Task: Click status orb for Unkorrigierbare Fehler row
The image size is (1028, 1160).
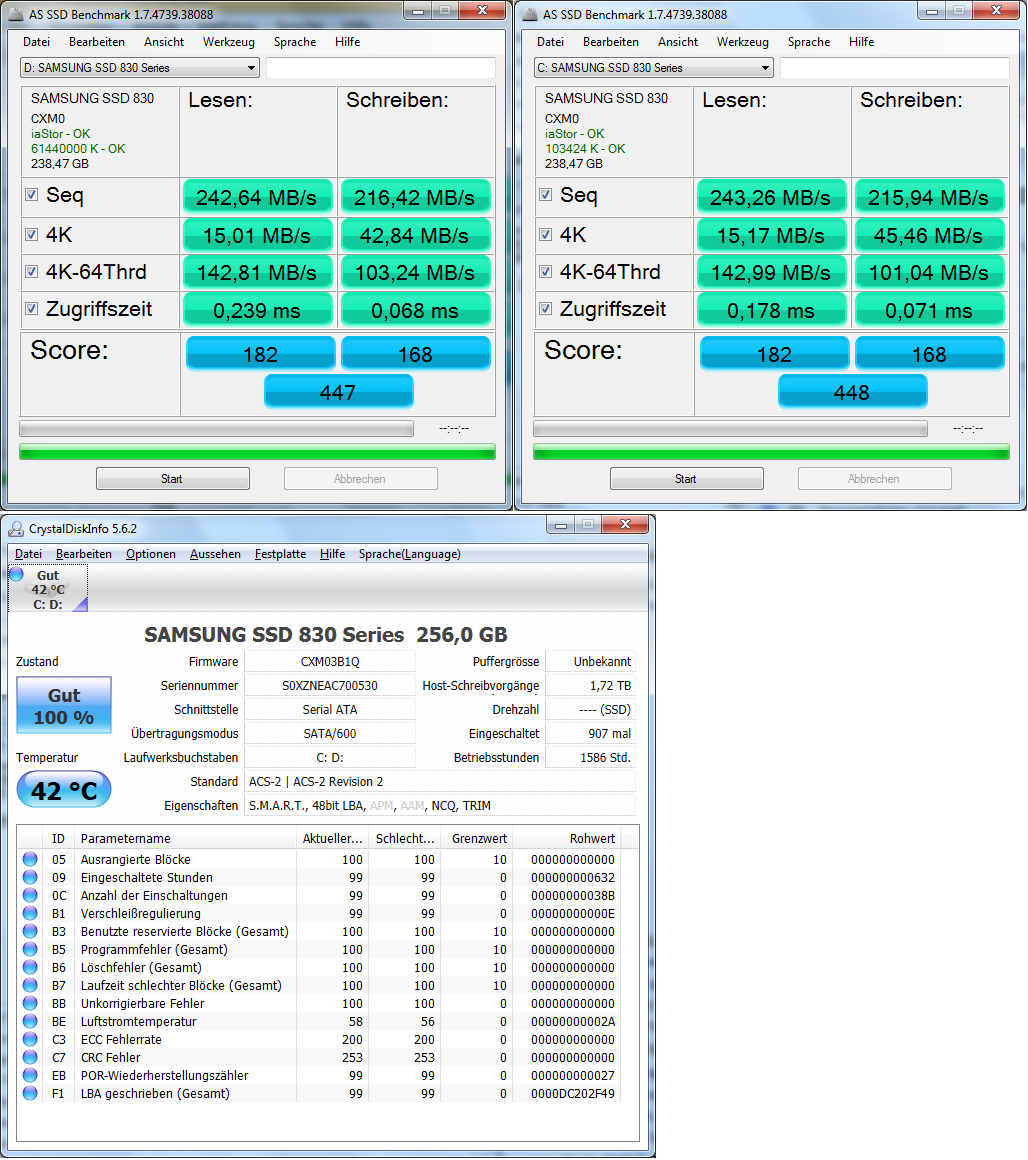Action: (30, 1002)
